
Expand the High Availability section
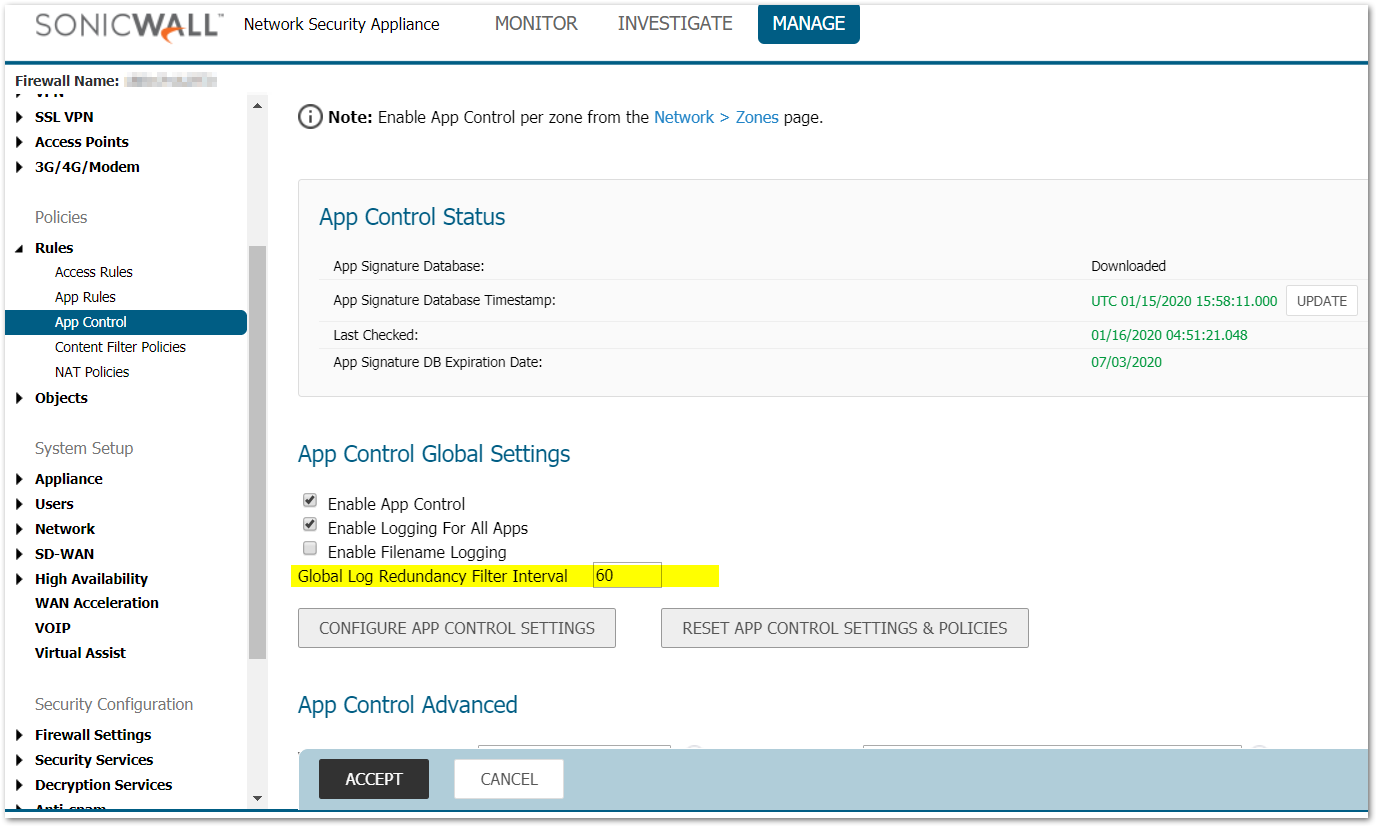click(20, 579)
